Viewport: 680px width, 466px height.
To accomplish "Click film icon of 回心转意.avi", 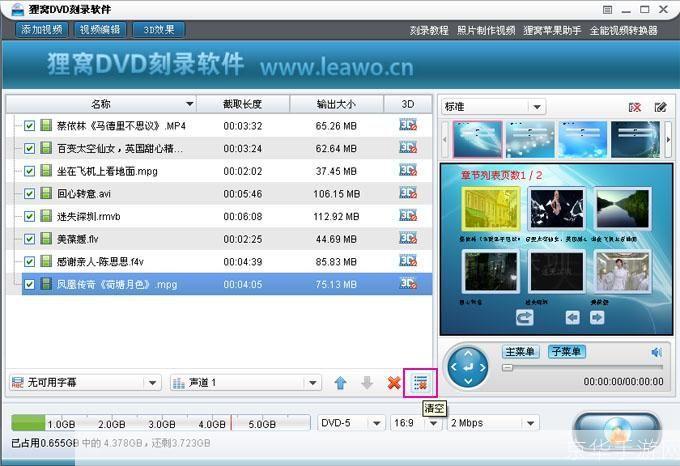I will pyautogui.click(x=46, y=193).
